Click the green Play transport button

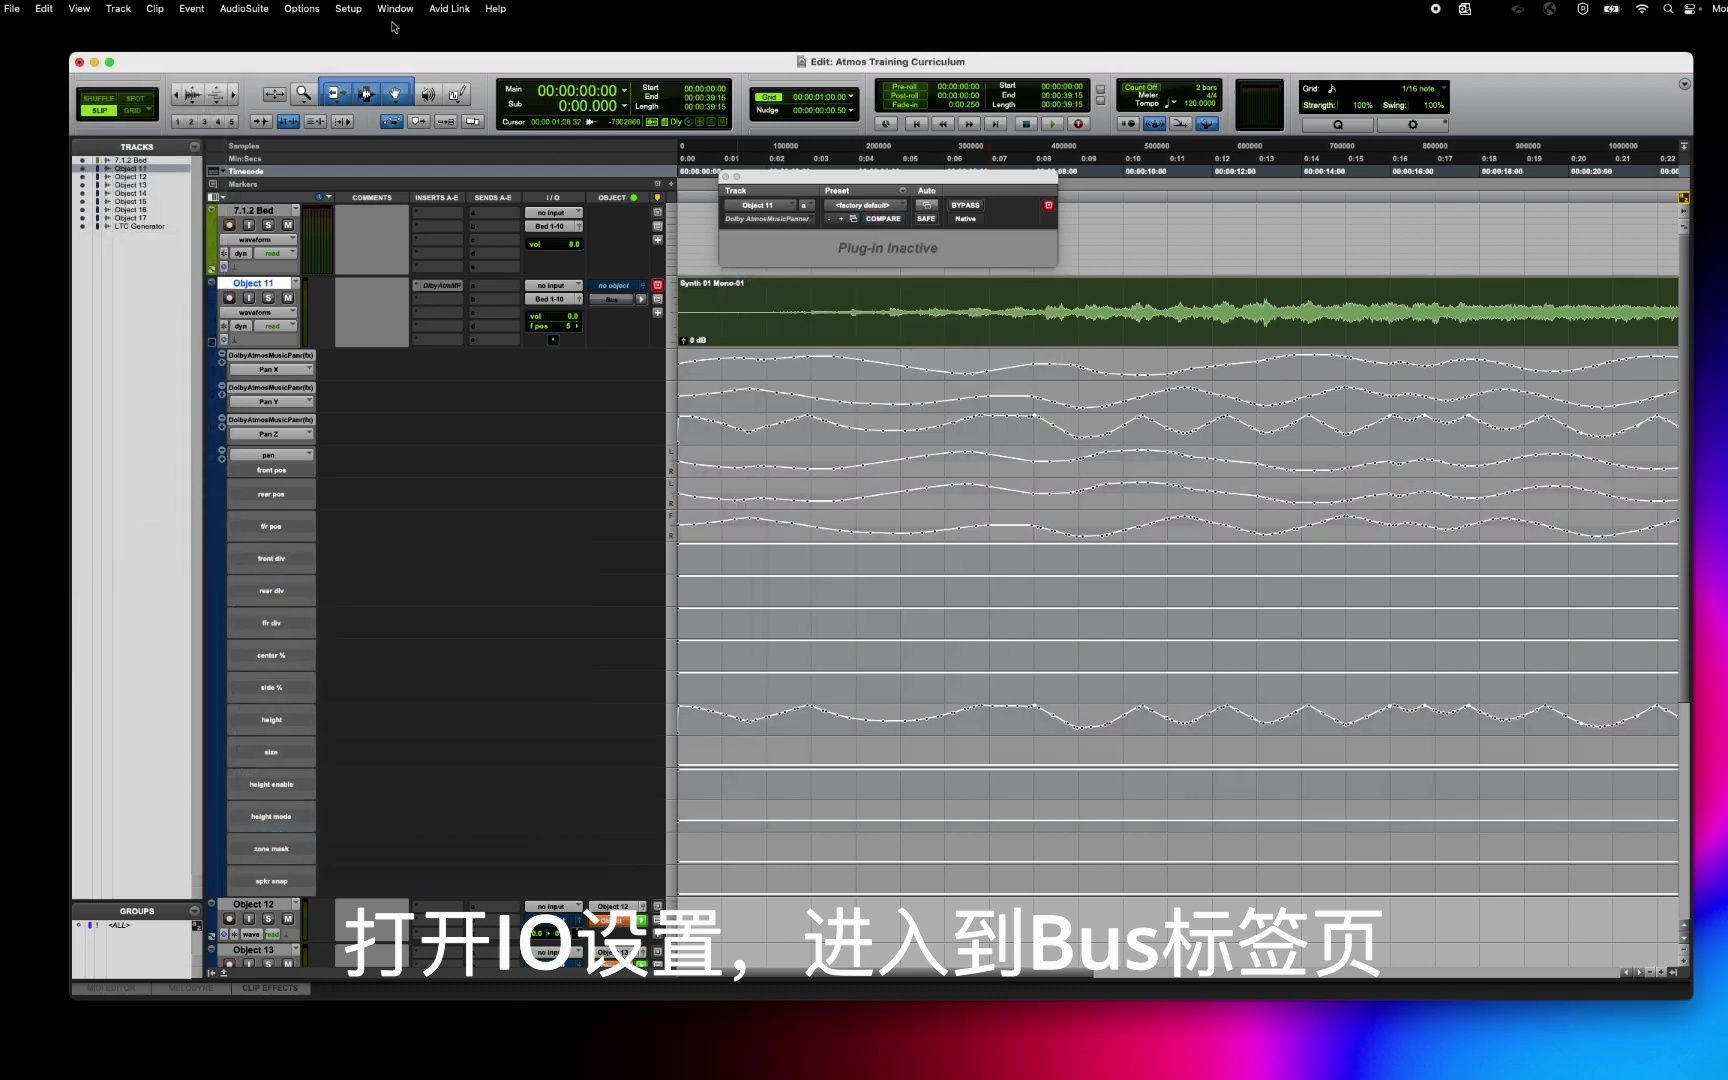click(1051, 124)
